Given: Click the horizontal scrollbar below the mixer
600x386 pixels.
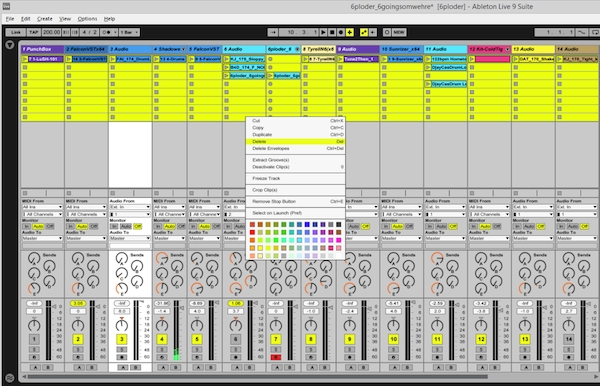Looking at the screenshot, I should 258,377.
